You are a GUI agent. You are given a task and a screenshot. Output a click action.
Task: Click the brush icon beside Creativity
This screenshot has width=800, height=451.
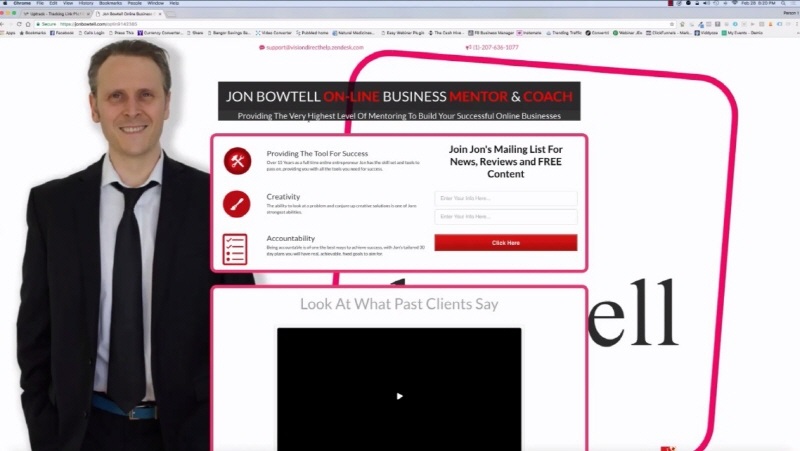237,204
